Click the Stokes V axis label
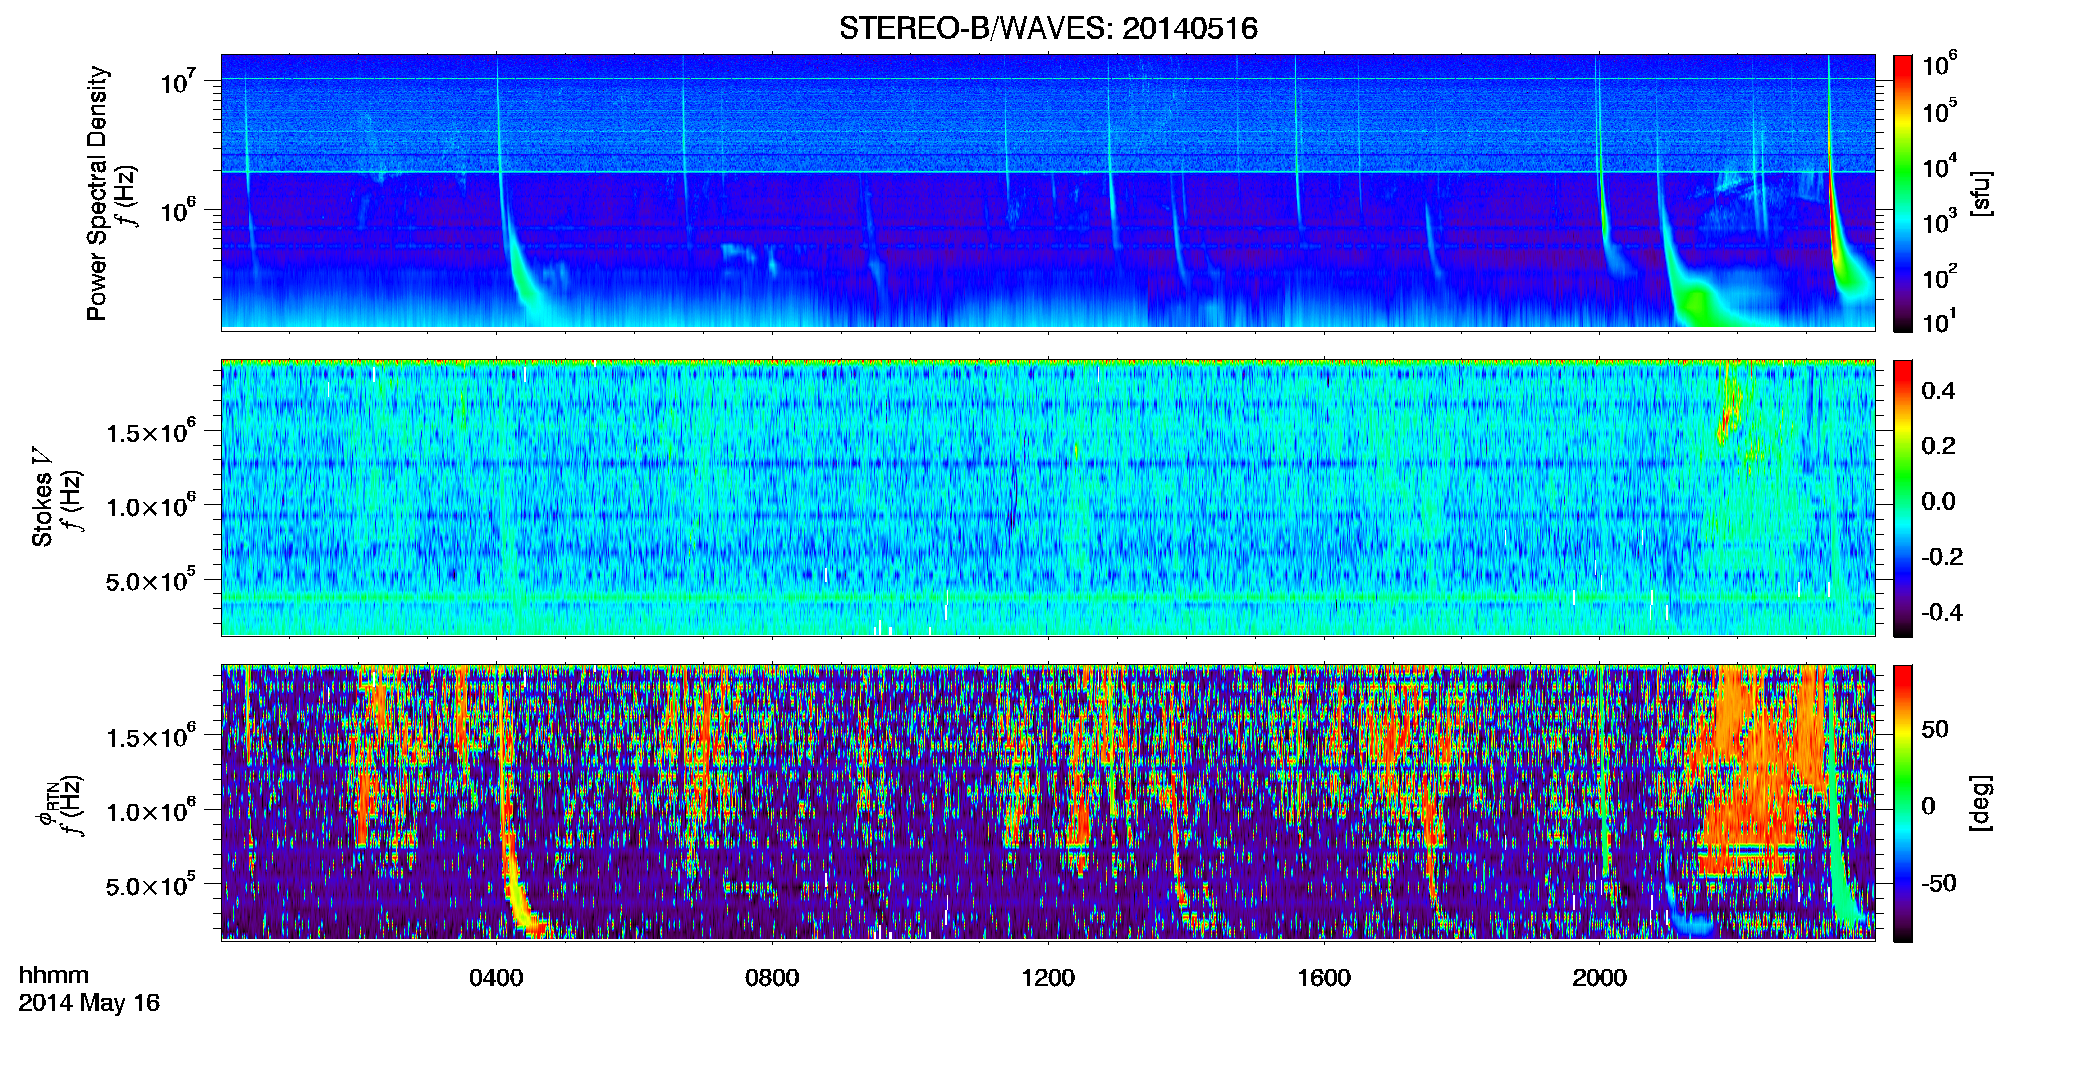The height and width of the screenshot is (1080, 2096). tap(42, 497)
